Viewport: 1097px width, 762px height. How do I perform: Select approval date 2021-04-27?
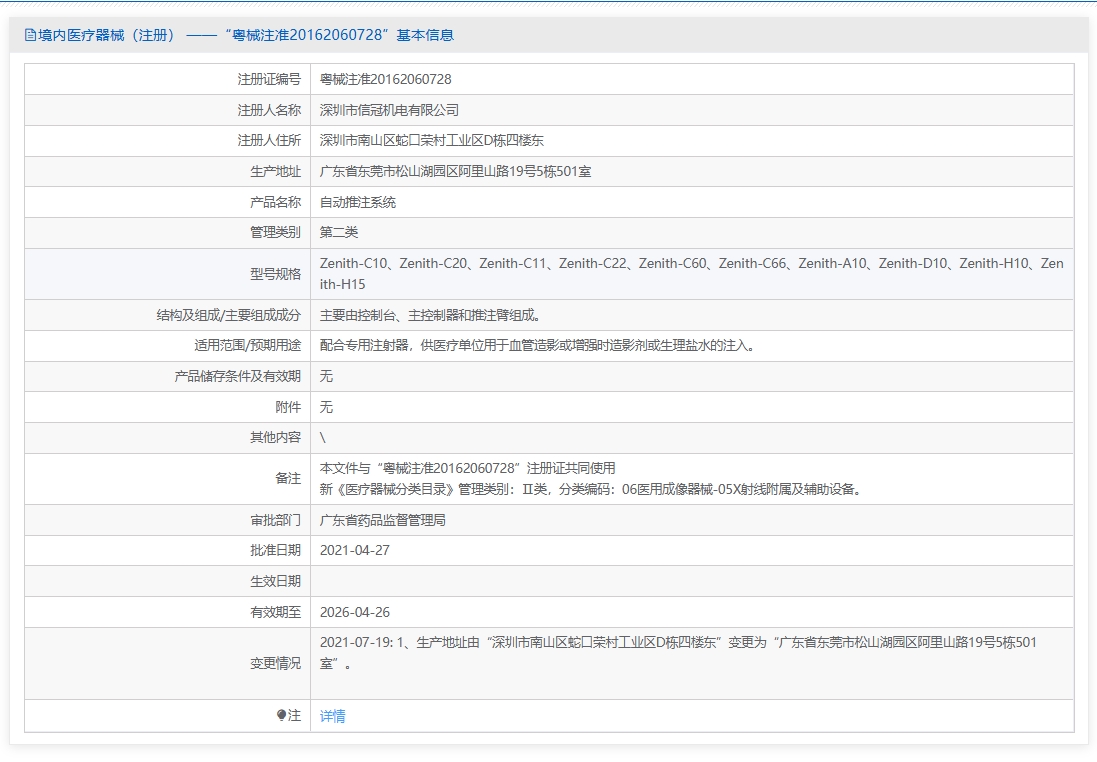click(355, 550)
